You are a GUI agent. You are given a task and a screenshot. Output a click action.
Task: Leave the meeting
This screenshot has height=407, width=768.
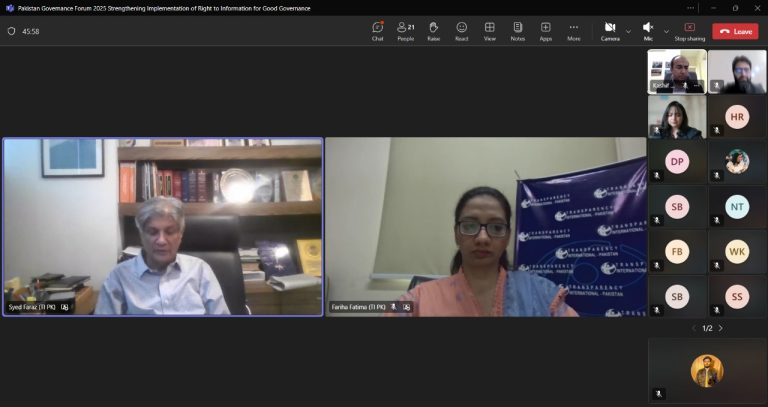735,31
